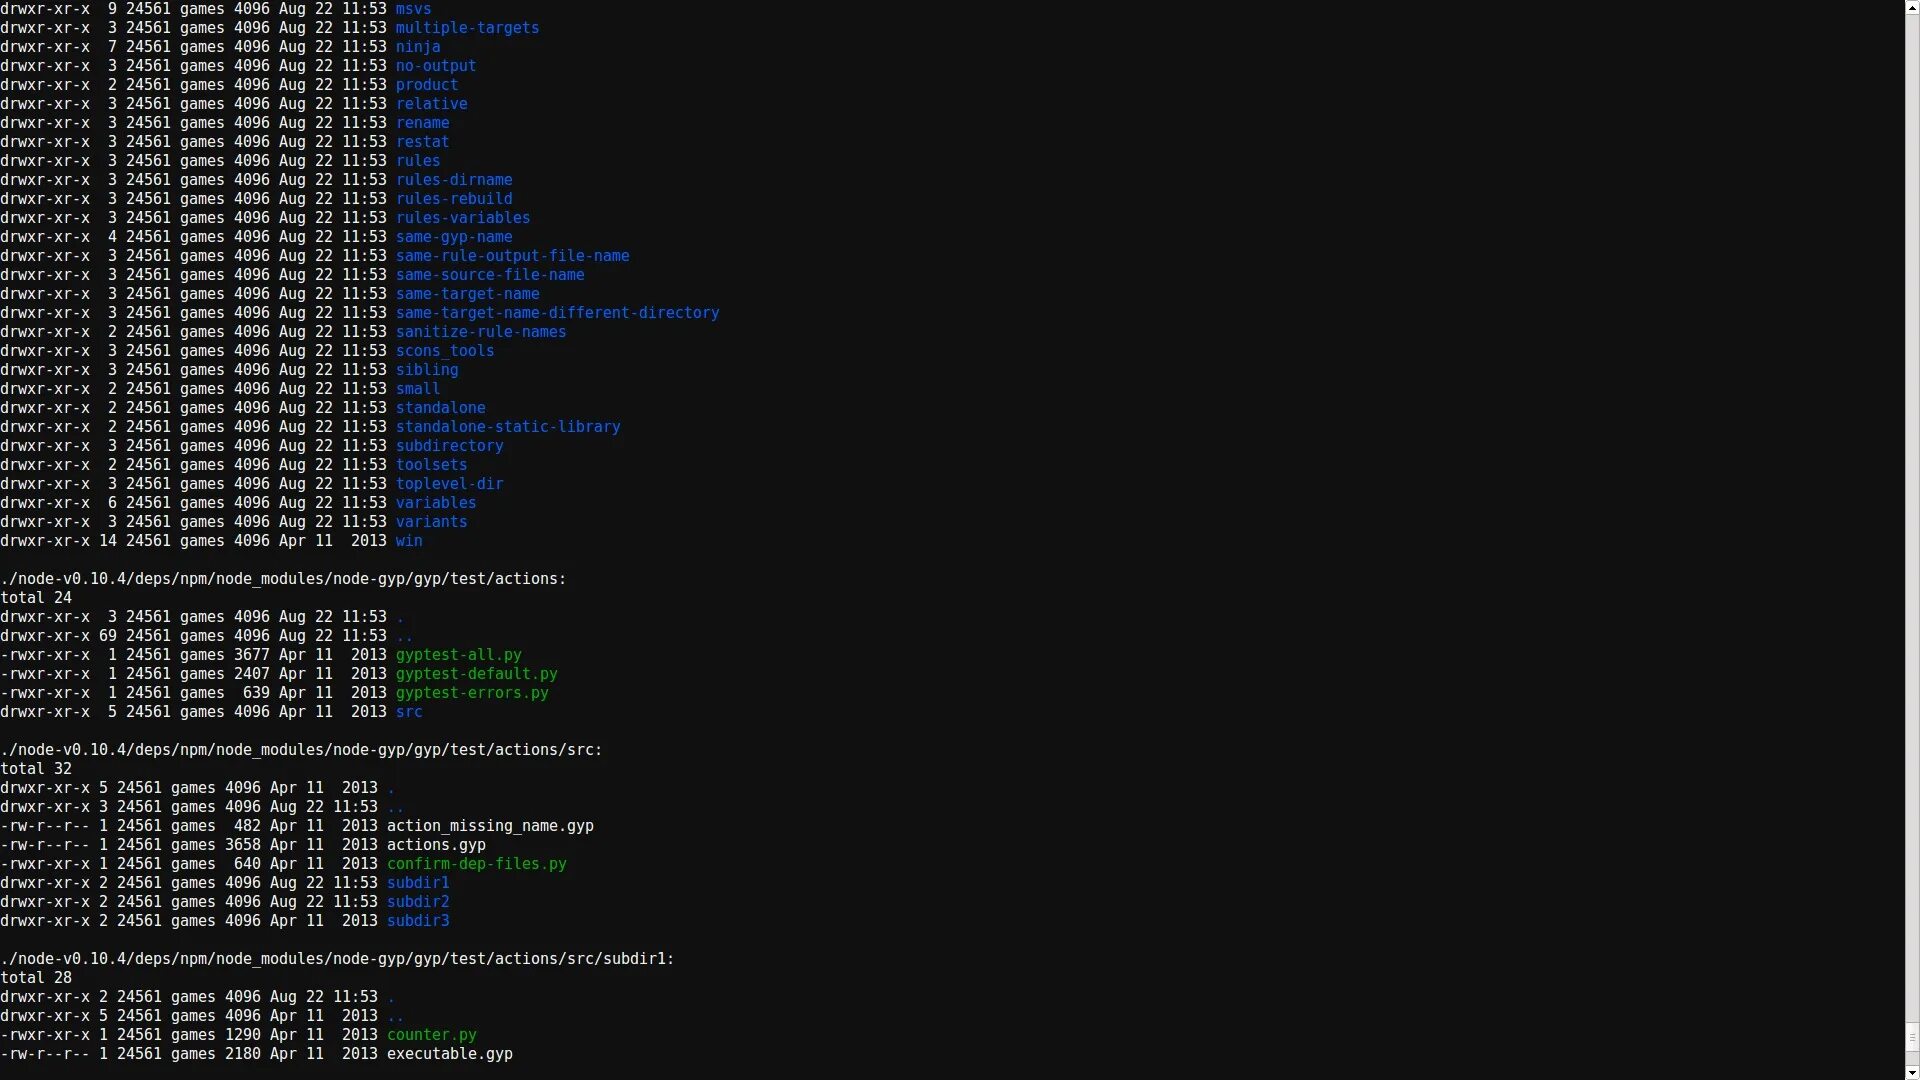This screenshot has width=1920, height=1080.
Task: Click the gyptest-all.py file name
Action: tap(458, 655)
